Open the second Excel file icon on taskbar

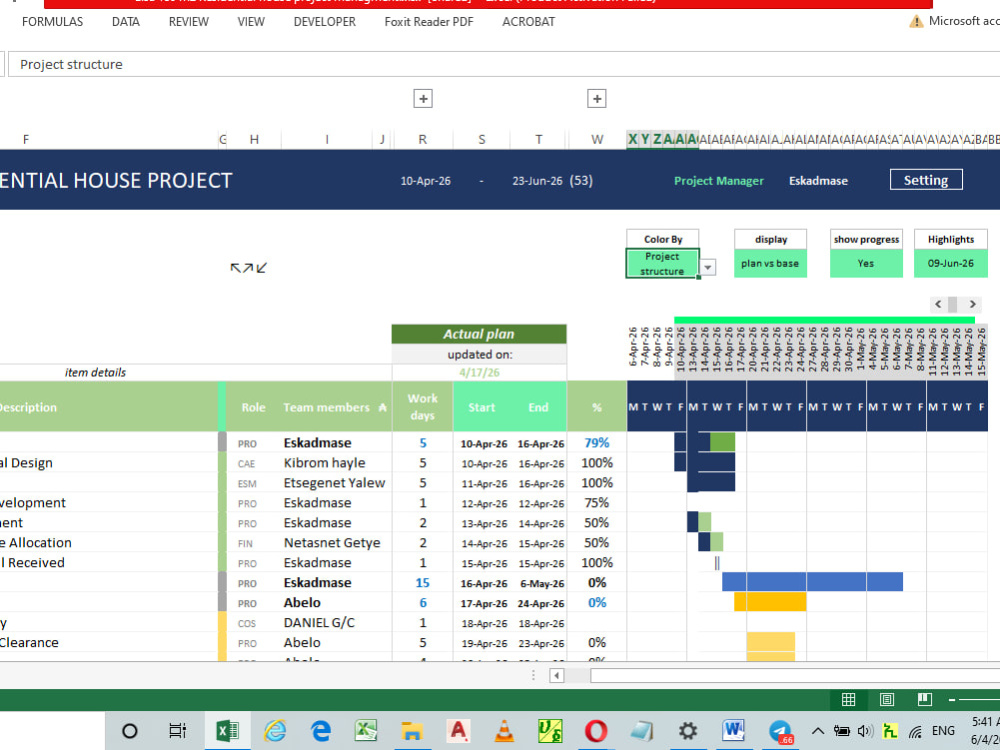366,731
